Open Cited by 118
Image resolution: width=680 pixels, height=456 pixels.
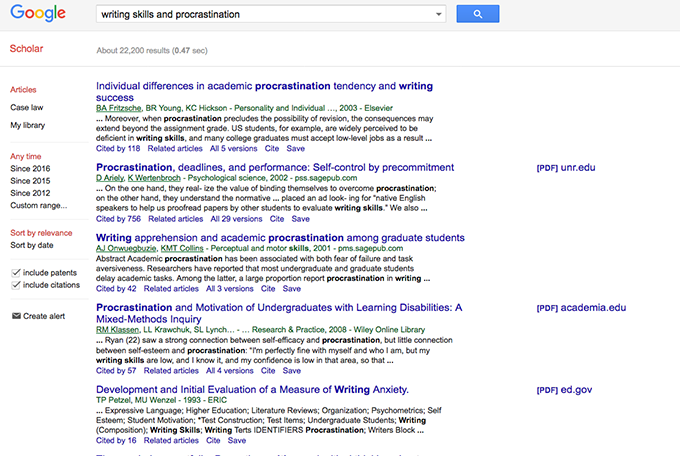118,148
